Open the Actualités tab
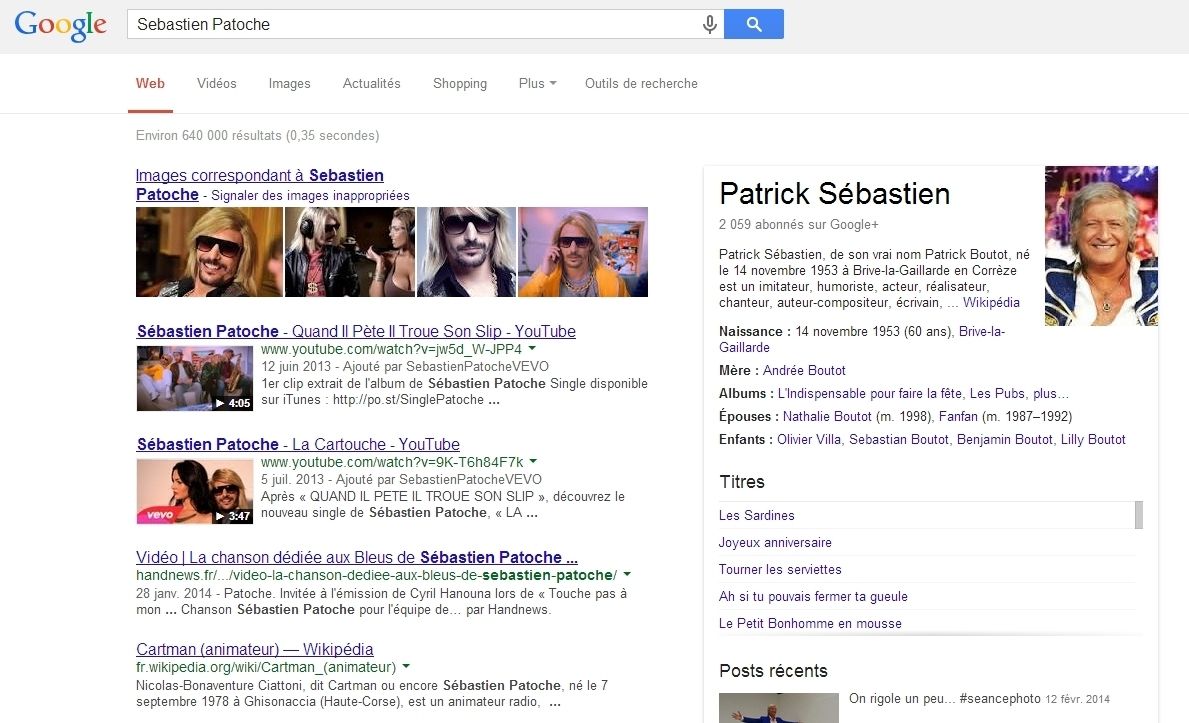Image resolution: width=1189 pixels, height=723 pixels. [x=372, y=83]
